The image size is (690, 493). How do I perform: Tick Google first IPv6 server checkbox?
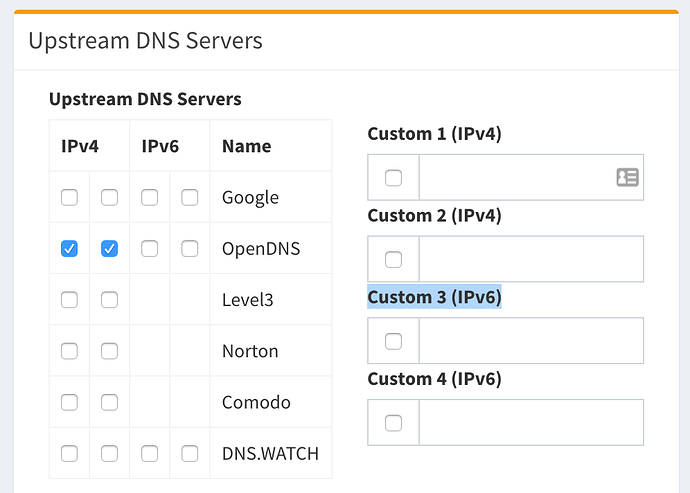[149, 198]
